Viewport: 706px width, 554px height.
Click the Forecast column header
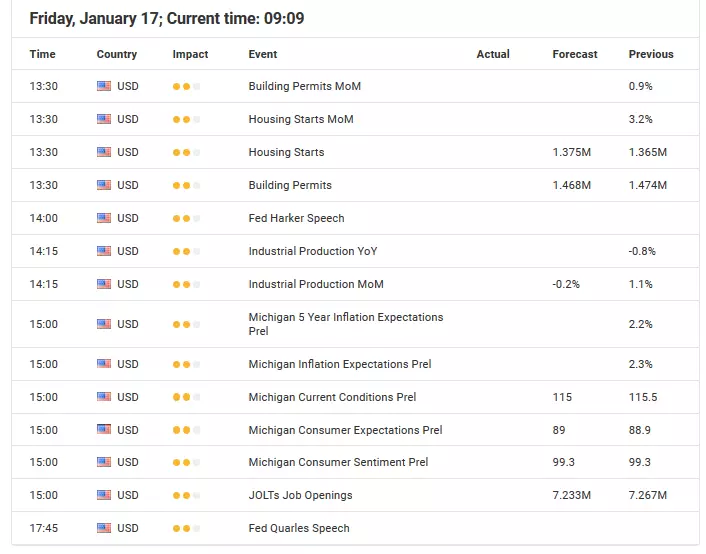coord(575,54)
